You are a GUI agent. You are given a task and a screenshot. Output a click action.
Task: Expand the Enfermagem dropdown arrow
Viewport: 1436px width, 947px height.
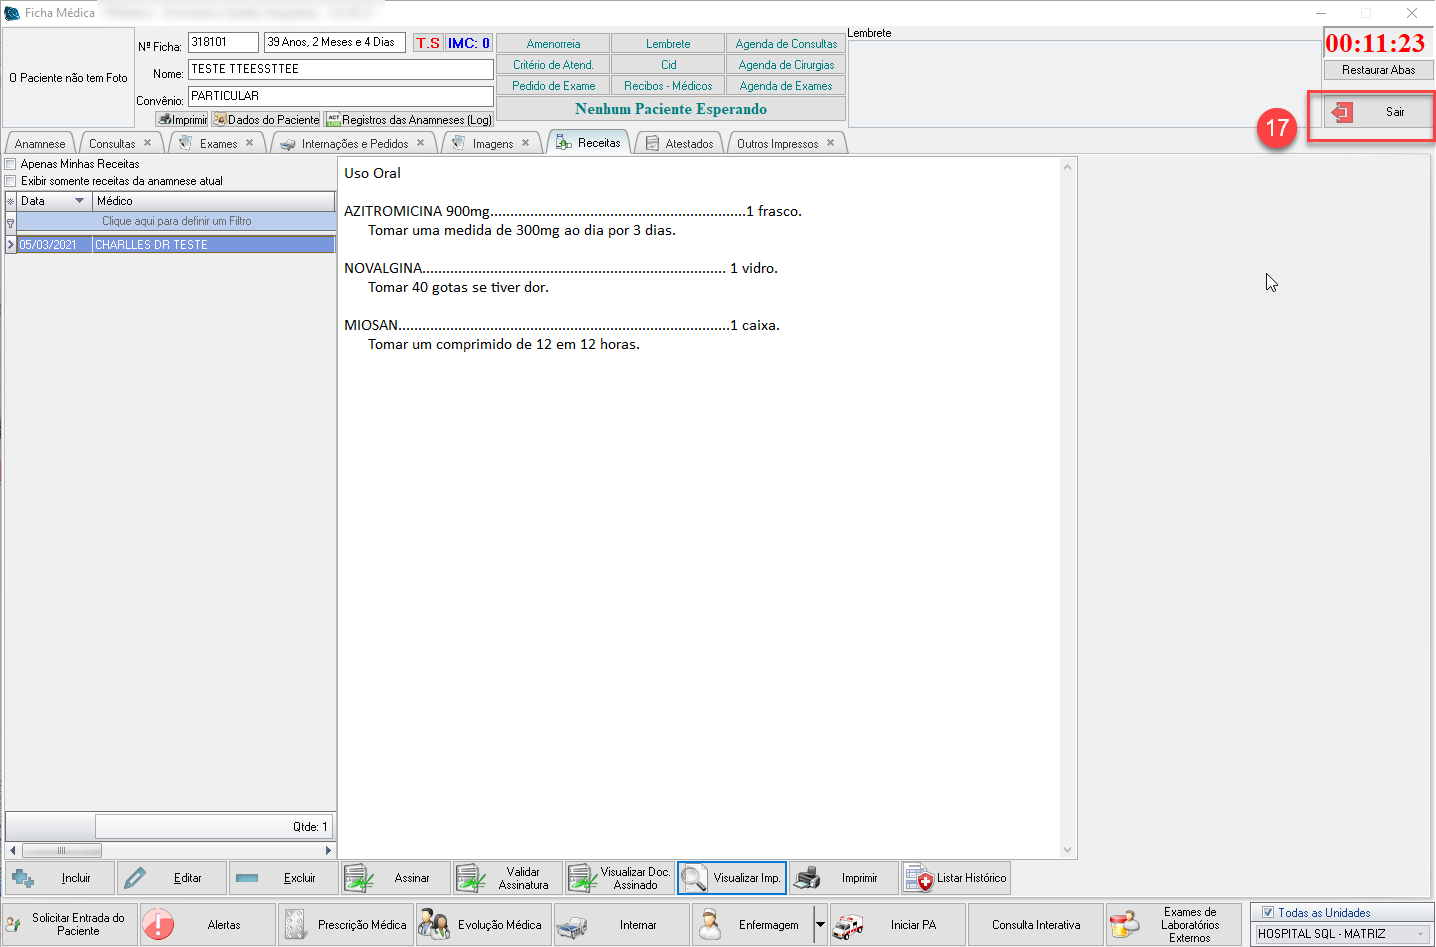pos(820,925)
